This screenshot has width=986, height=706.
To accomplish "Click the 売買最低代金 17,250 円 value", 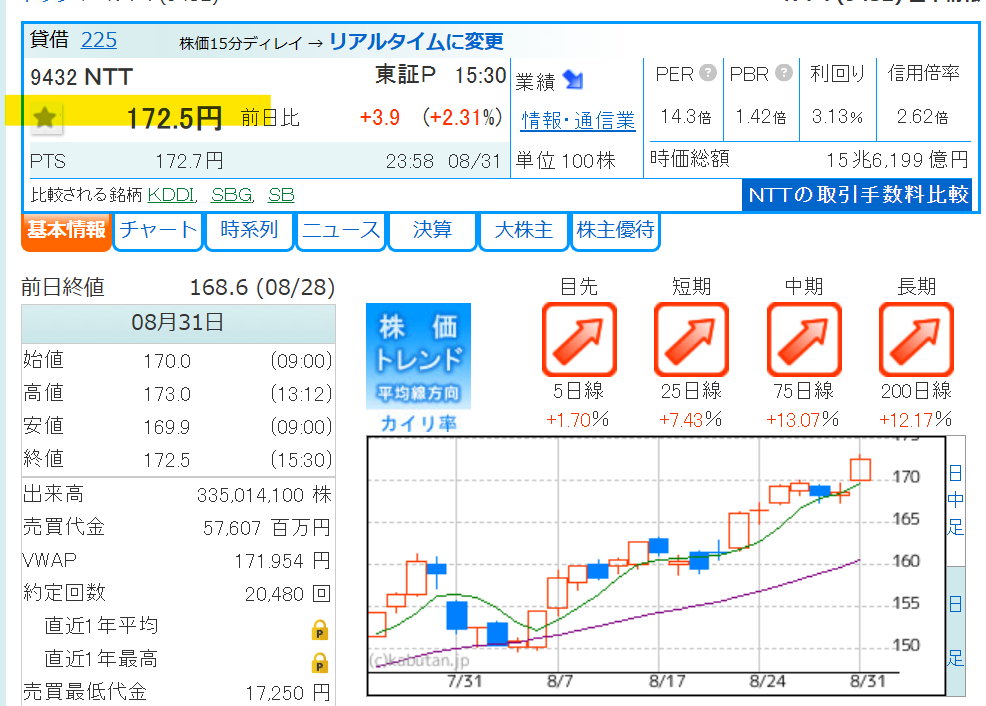I will [x=288, y=692].
